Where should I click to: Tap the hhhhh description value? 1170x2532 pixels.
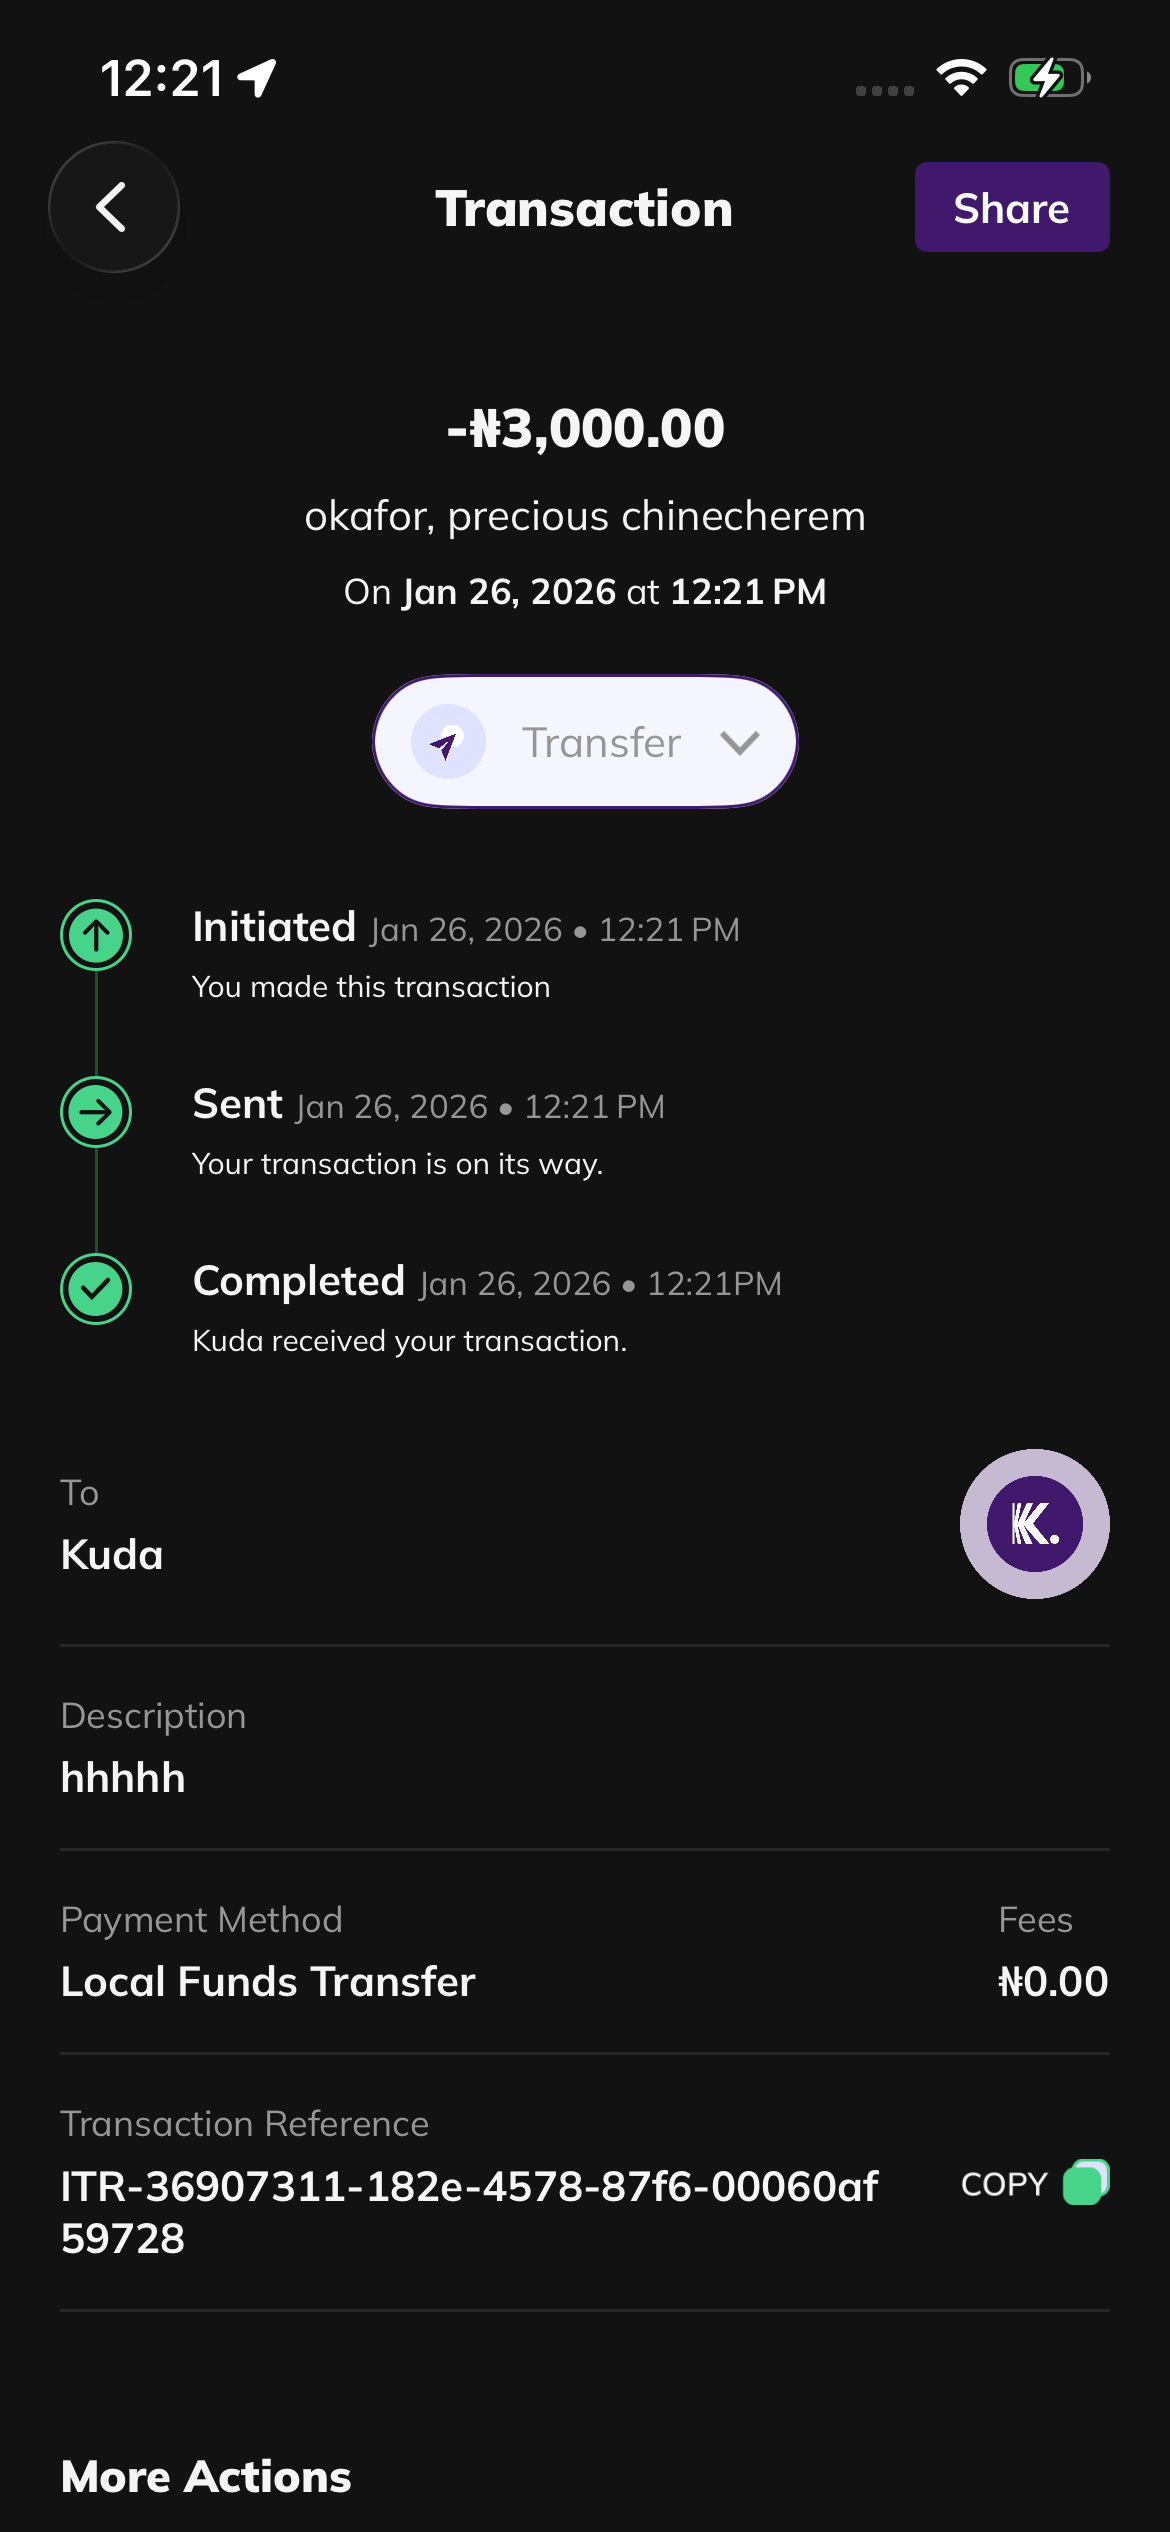tap(123, 1778)
